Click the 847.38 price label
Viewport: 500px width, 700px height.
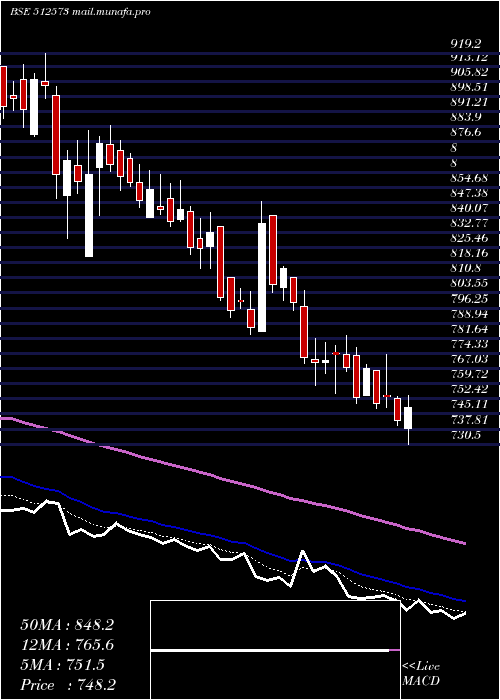click(469, 193)
